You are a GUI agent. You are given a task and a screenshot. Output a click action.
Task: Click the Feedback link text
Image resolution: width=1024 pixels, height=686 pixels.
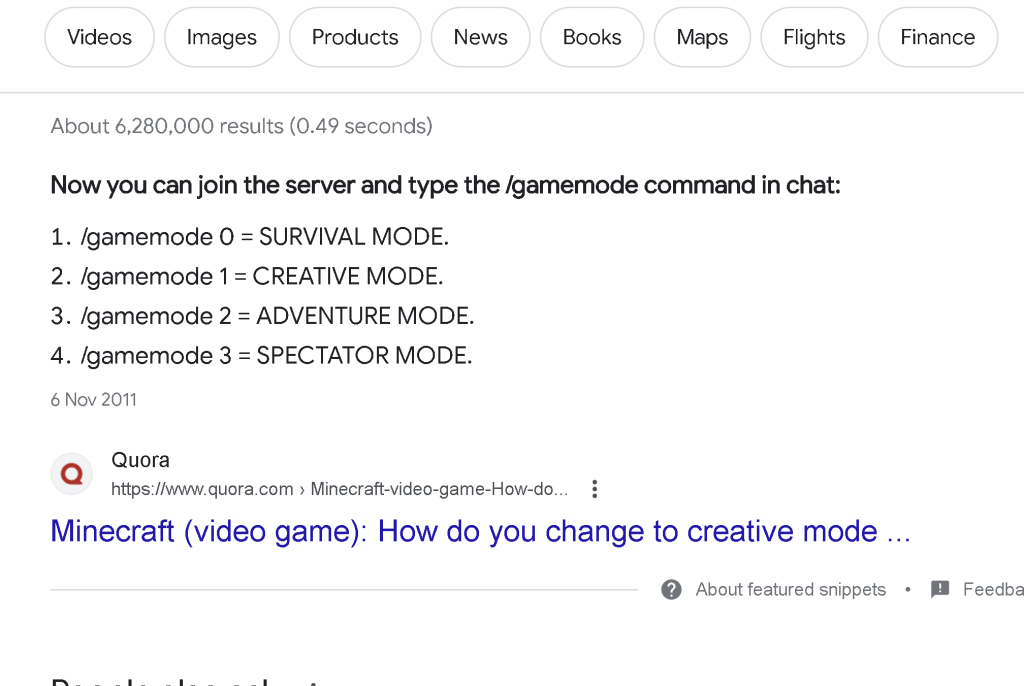pyautogui.click(x=993, y=589)
